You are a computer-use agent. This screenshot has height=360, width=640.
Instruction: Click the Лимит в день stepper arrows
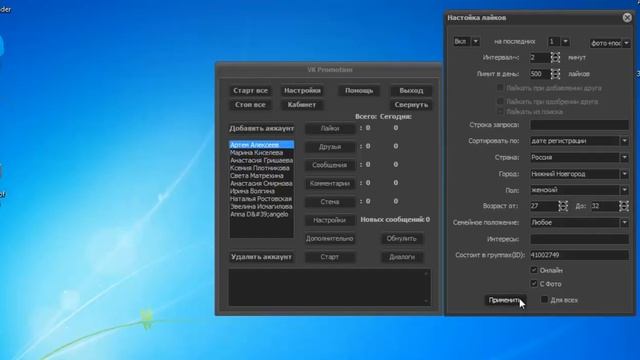point(555,74)
